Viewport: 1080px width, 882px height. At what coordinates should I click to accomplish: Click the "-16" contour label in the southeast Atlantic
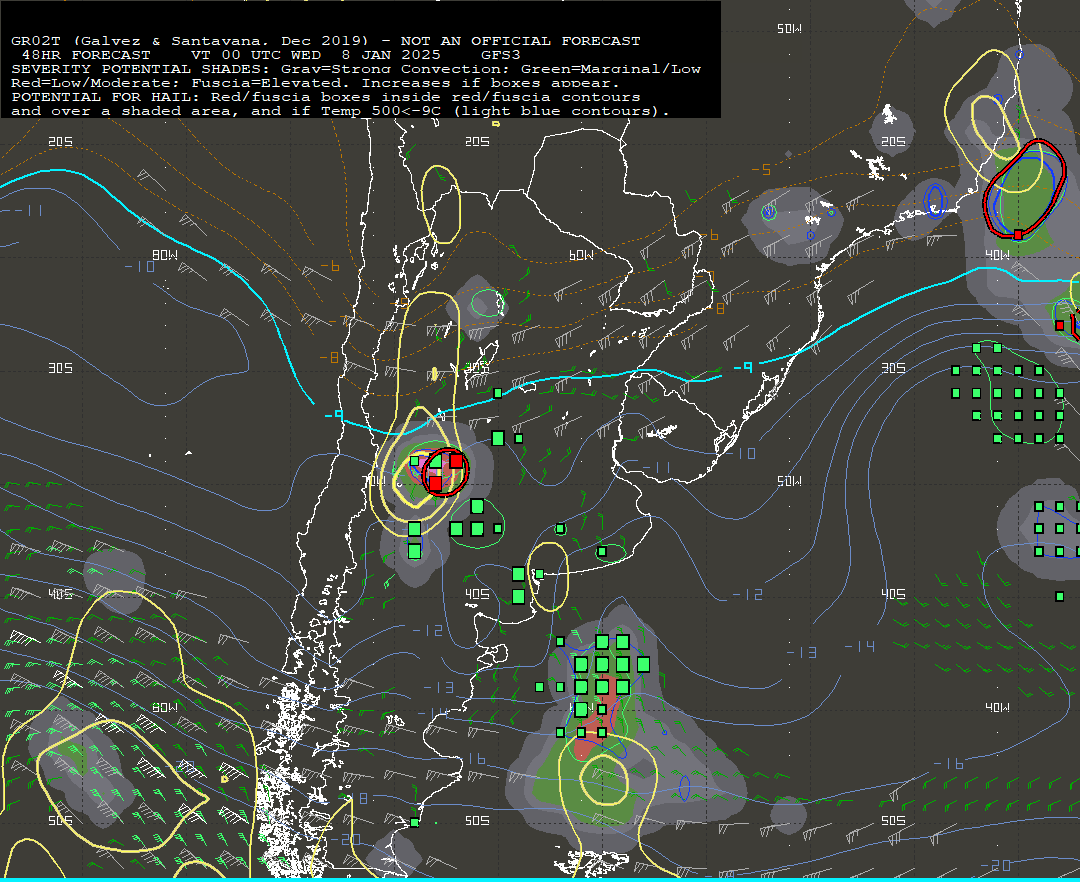(x=948, y=764)
